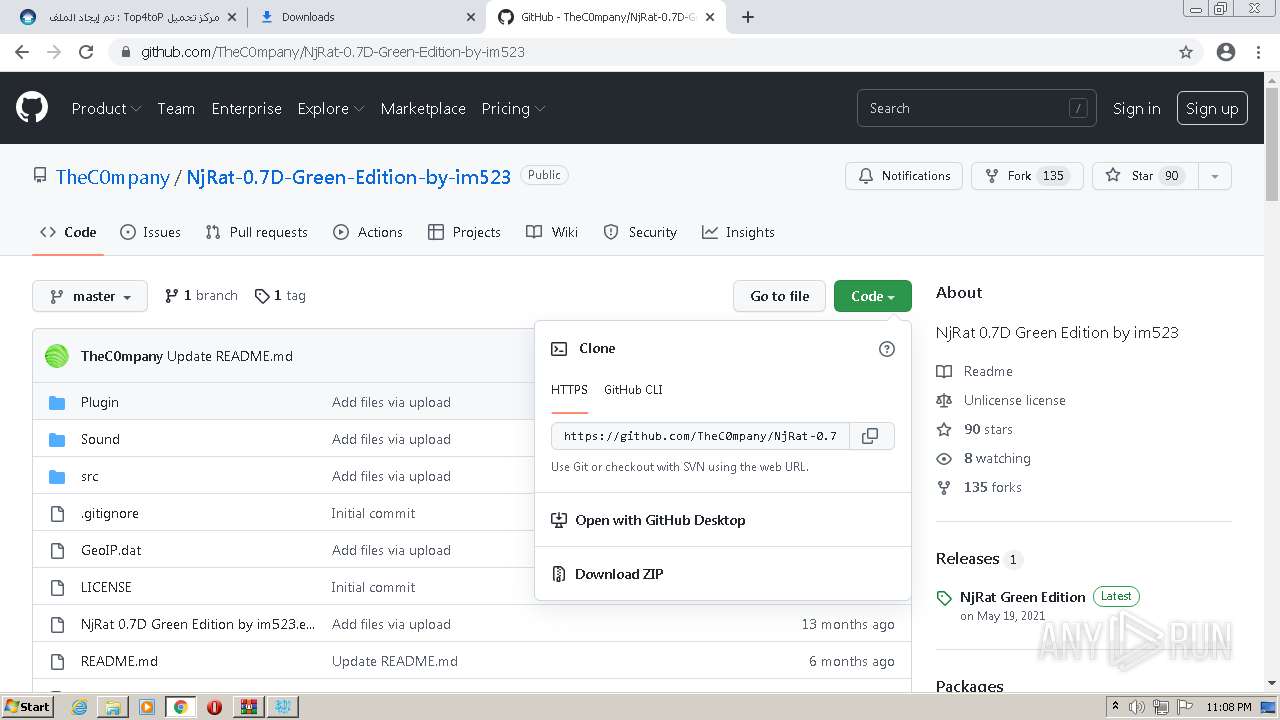This screenshot has width=1280, height=720.
Task: Open Windows Explorer folder in taskbar
Action: pos(113,707)
